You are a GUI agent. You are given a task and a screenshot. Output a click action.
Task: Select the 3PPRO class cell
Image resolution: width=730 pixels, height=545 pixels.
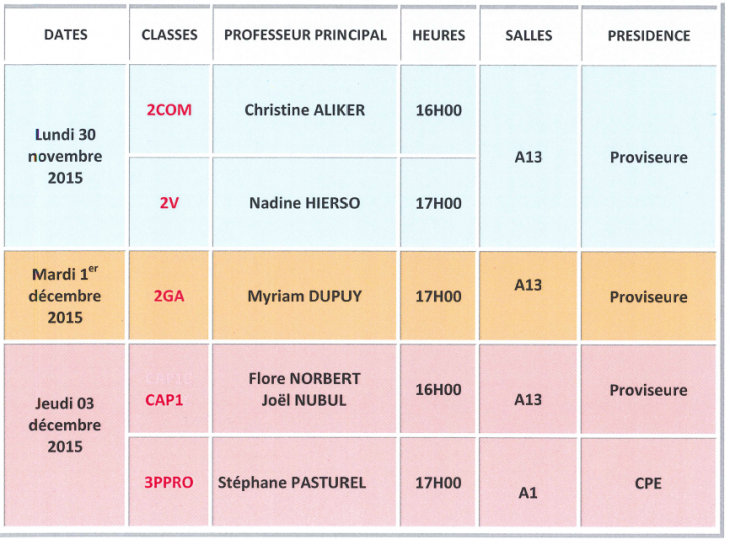(169, 482)
